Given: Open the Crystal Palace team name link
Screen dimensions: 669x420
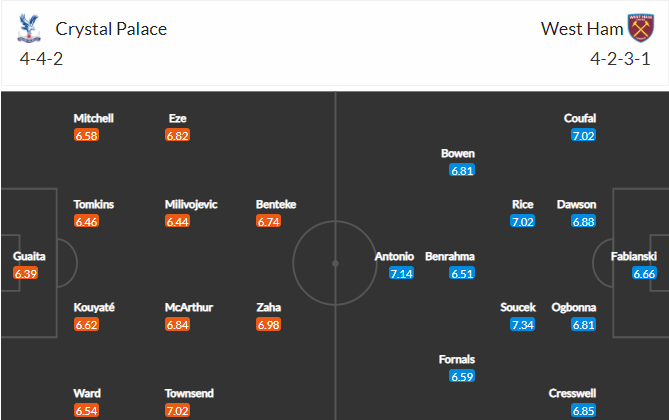Looking at the screenshot, I should 111,29.
